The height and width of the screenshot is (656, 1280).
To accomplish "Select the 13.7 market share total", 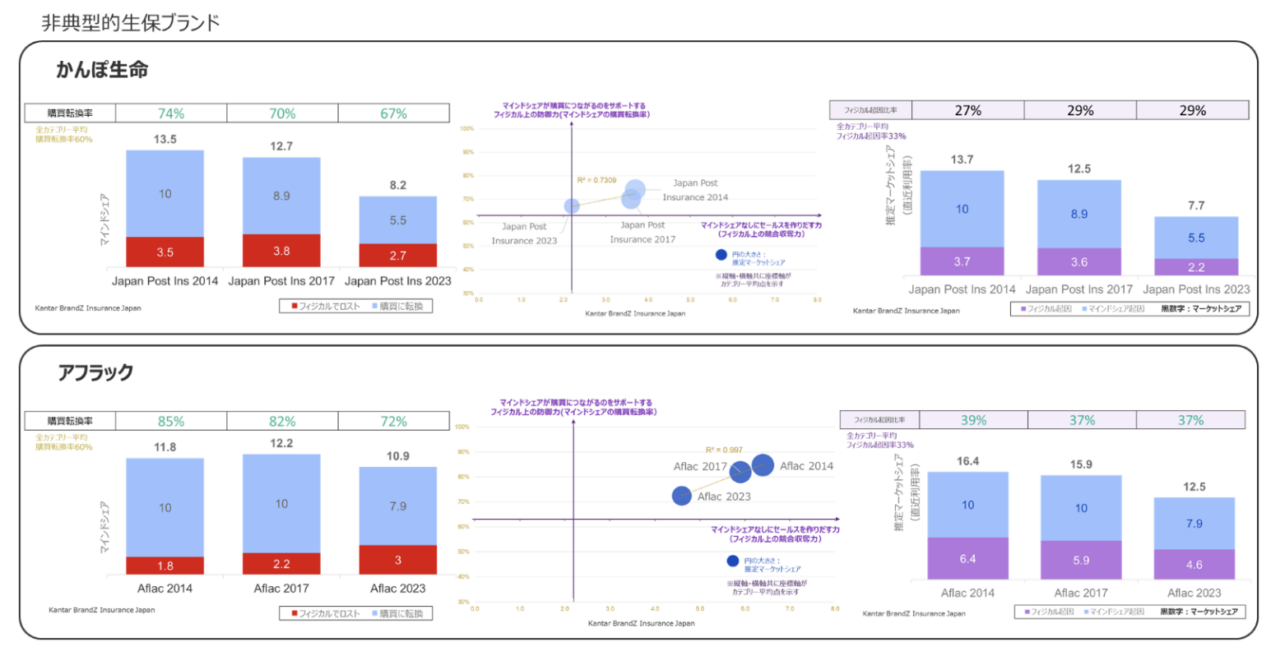I will point(961,160).
